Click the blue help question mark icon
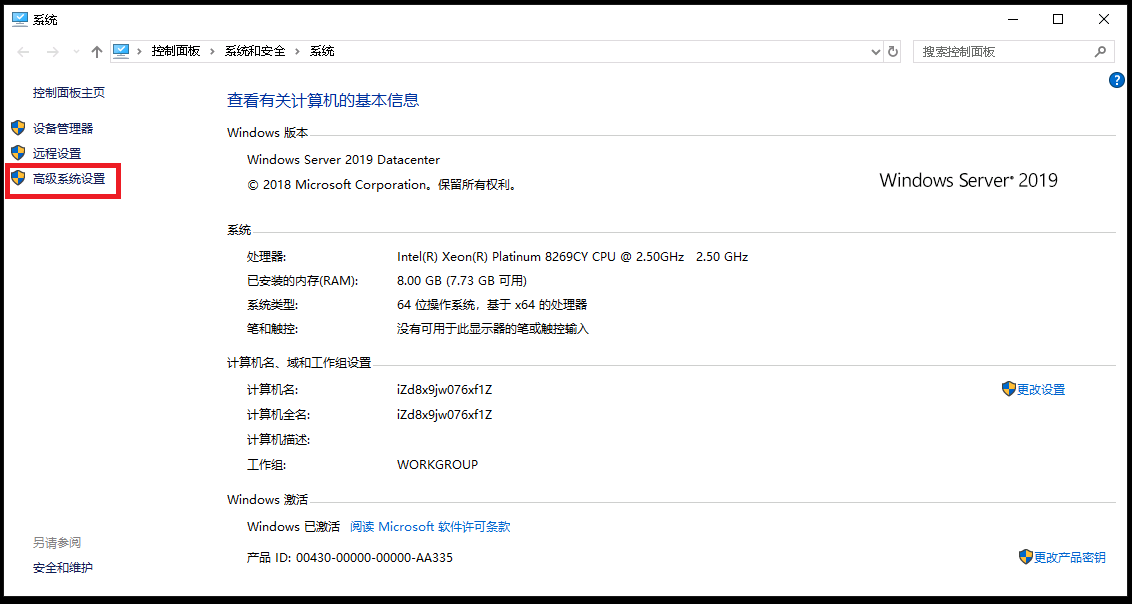The height and width of the screenshot is (604, 1132). pyautogui.click(x=1116, y=80)
